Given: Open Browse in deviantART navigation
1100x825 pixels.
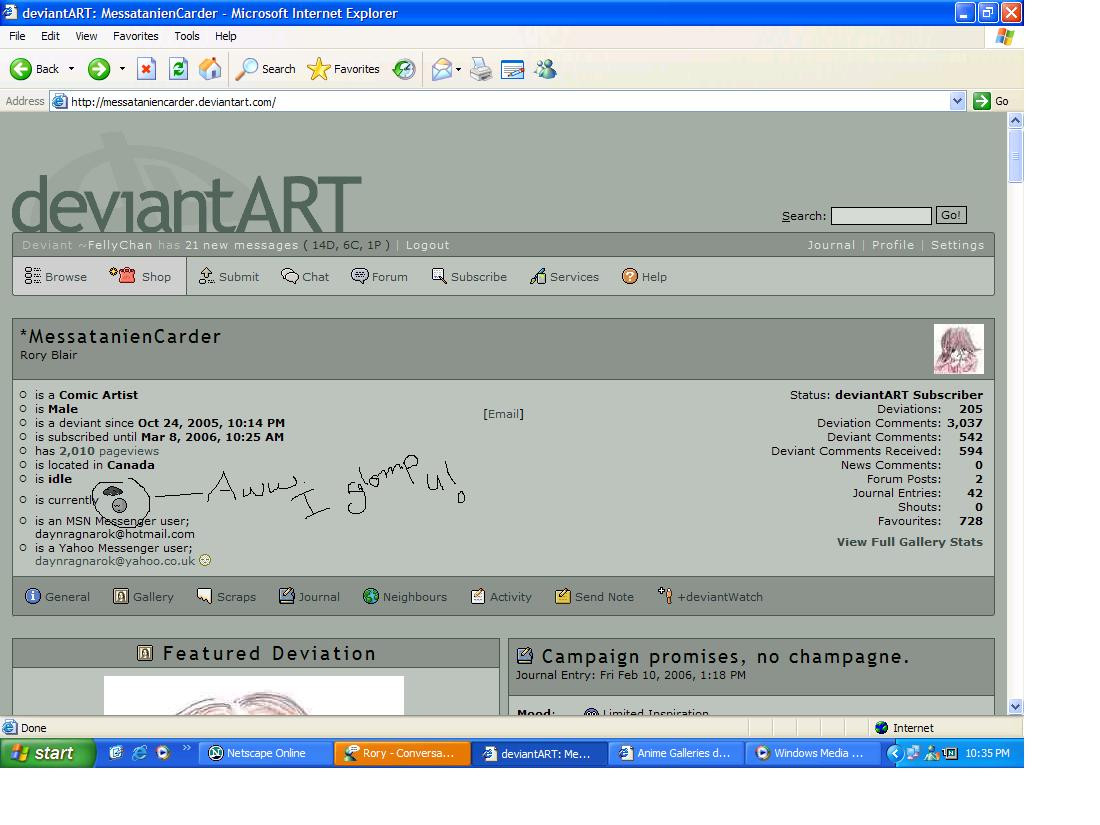Looking at the screenshot, I should 55,276.
